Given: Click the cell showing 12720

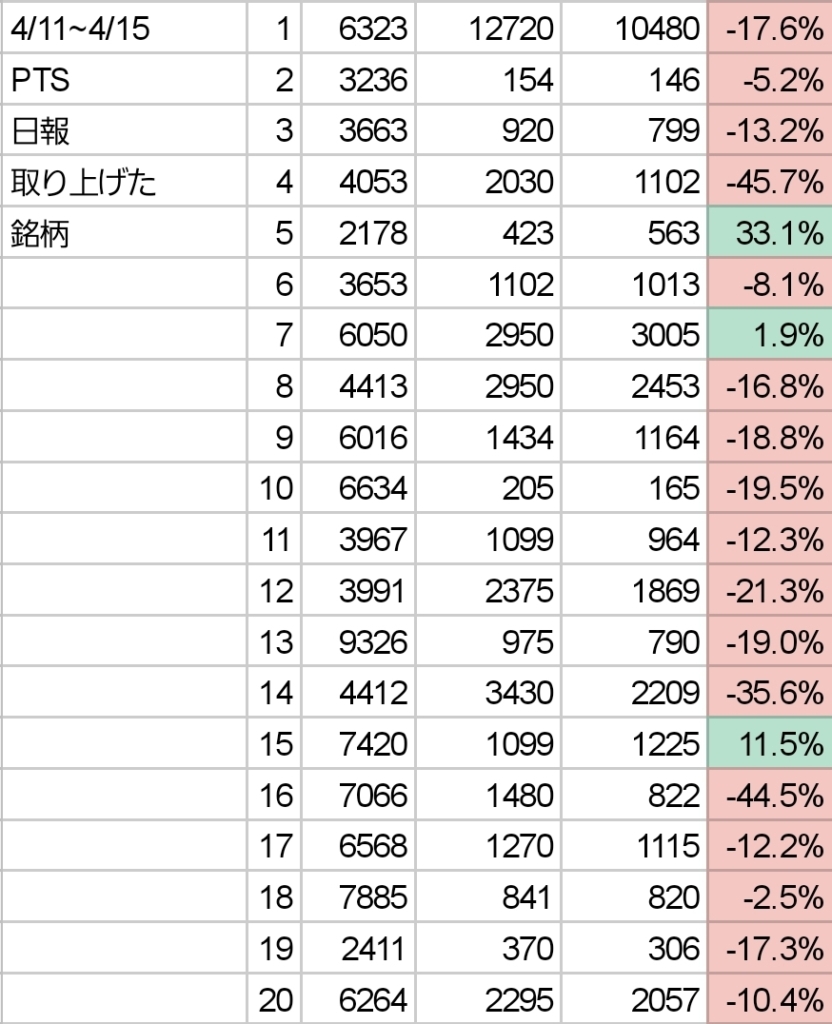Looking at the screenshot, I should click(x=488, y=27).
